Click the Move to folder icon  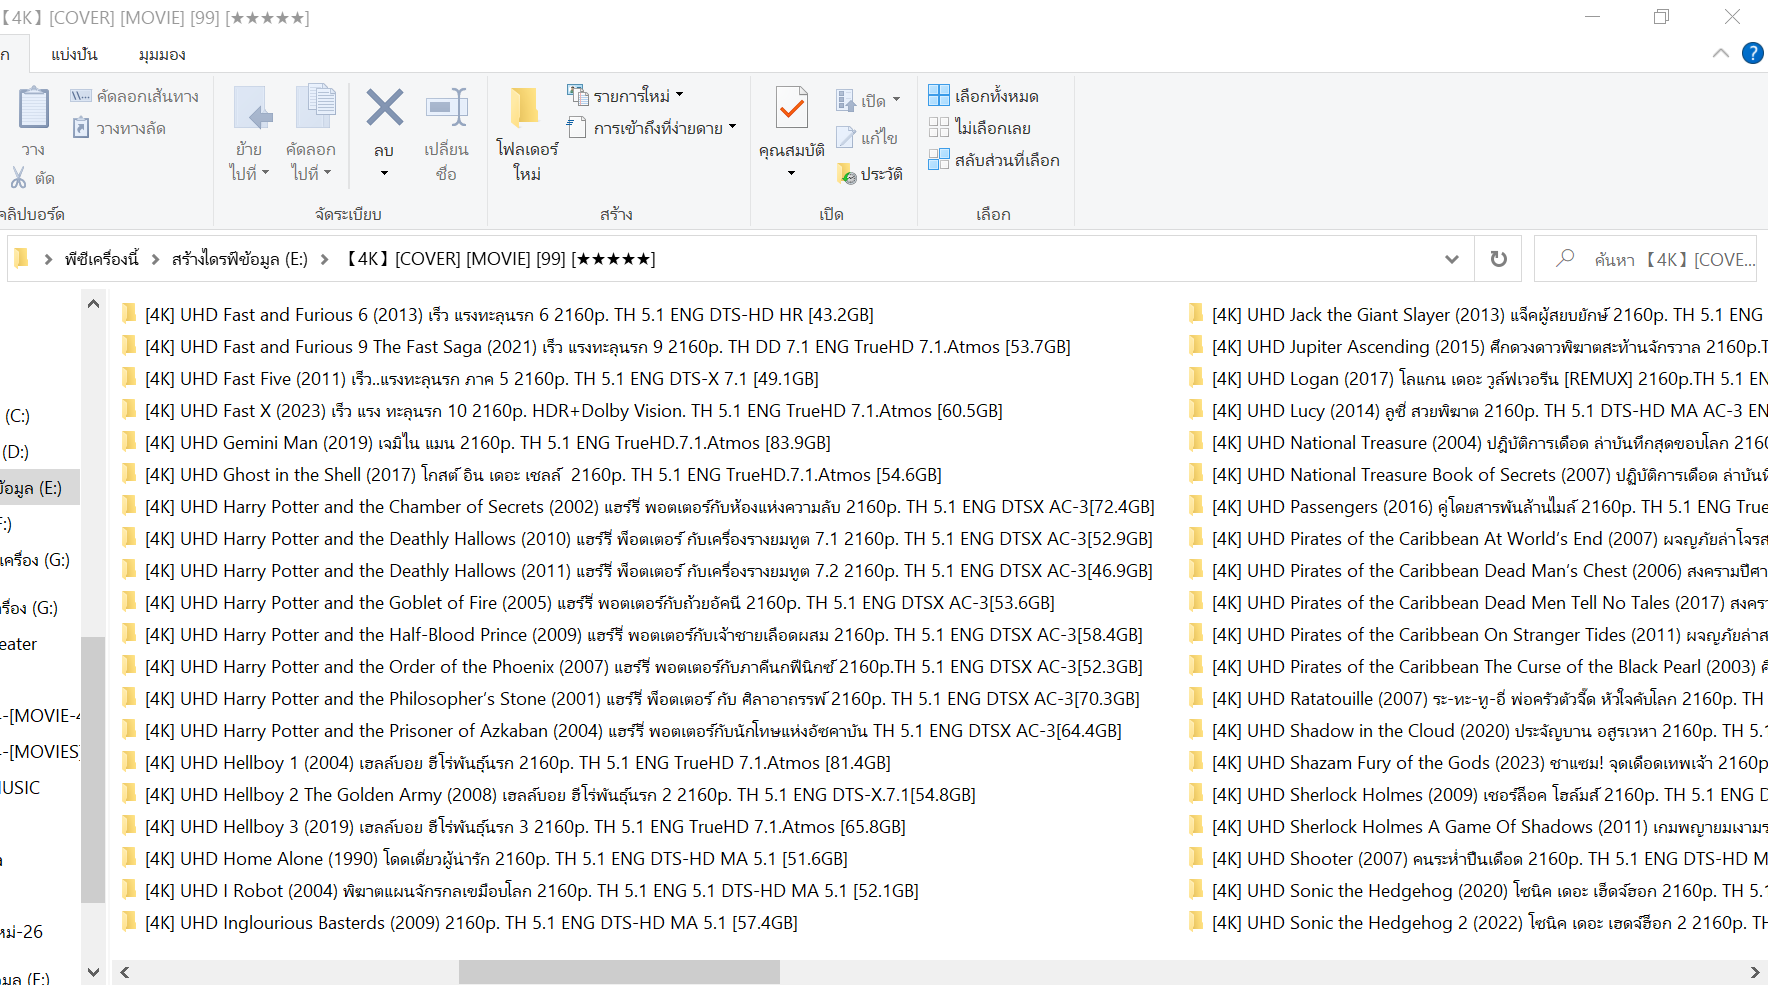point(252,110)
